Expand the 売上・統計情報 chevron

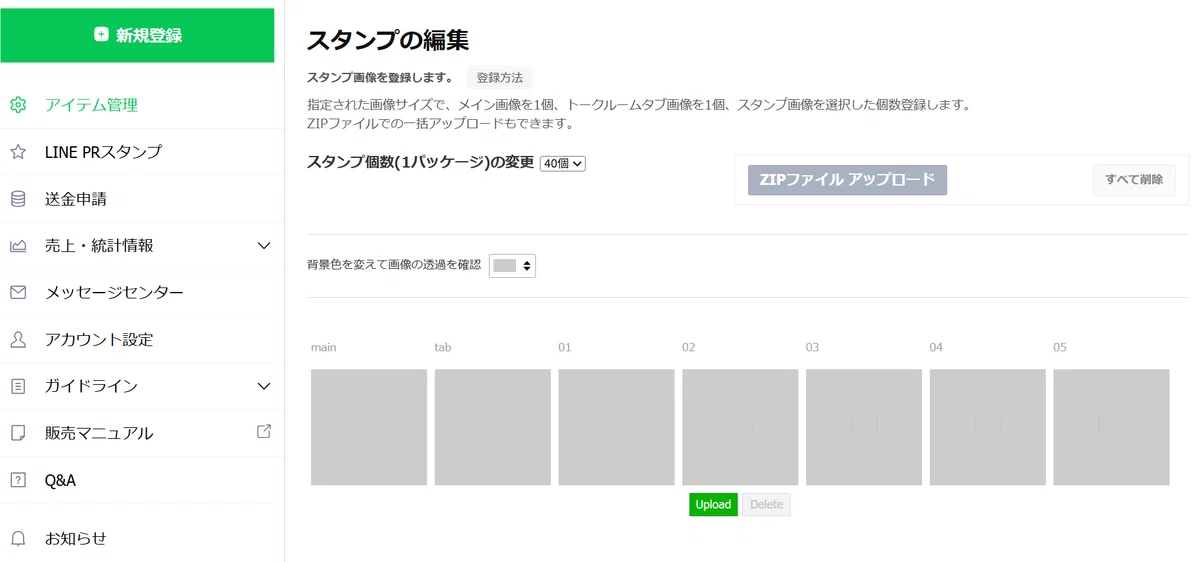pyautogui.click(x=264, y=246)
